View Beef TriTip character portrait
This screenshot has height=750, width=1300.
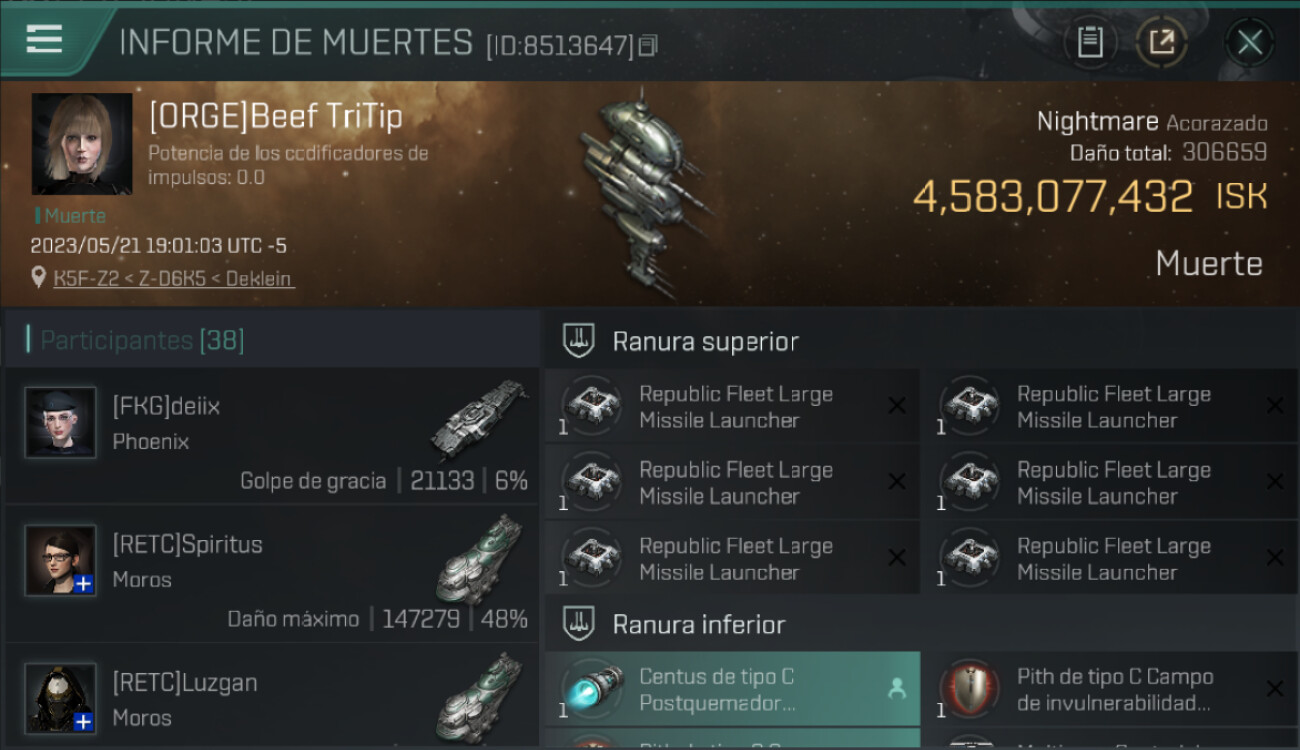[82, 144]
